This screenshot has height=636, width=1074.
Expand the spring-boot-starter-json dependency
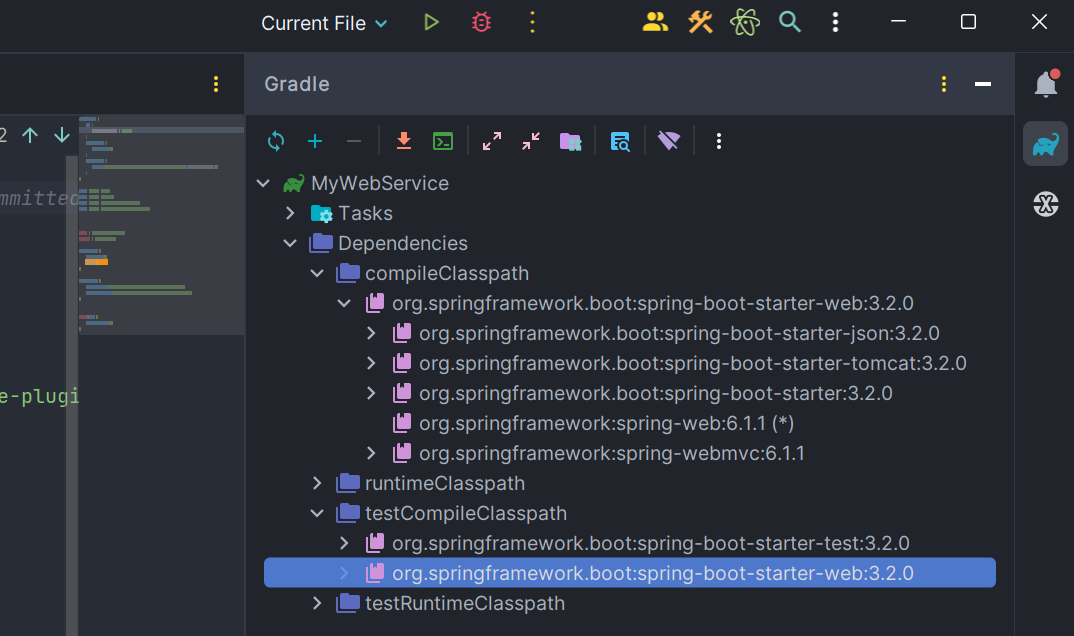[x=371, y=333]
